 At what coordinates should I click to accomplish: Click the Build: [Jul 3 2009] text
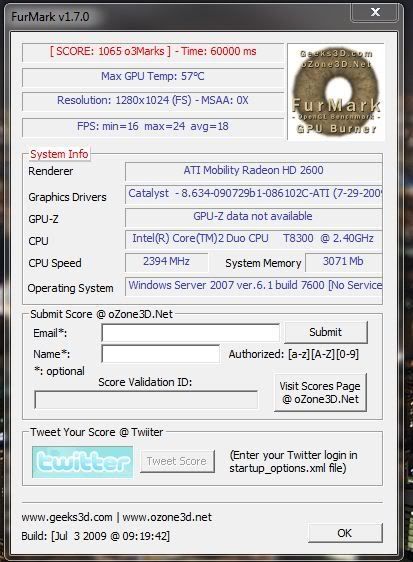[95, 537]
